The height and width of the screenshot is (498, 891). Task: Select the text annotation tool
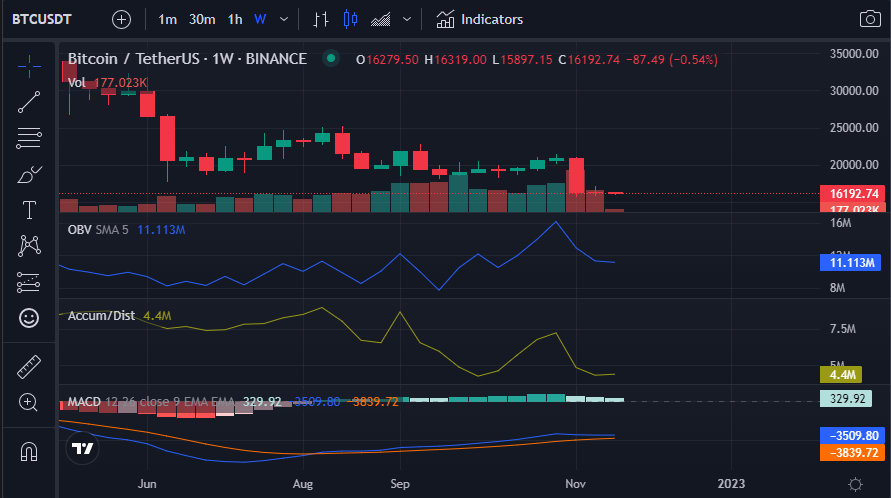click(x=29, y=210)
